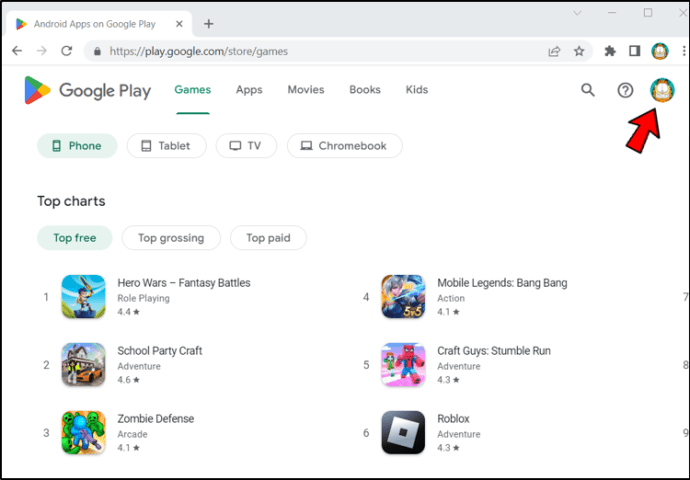Open Zombie Defense title link
This screenshot has height=480, width=690.
[156, 419]
